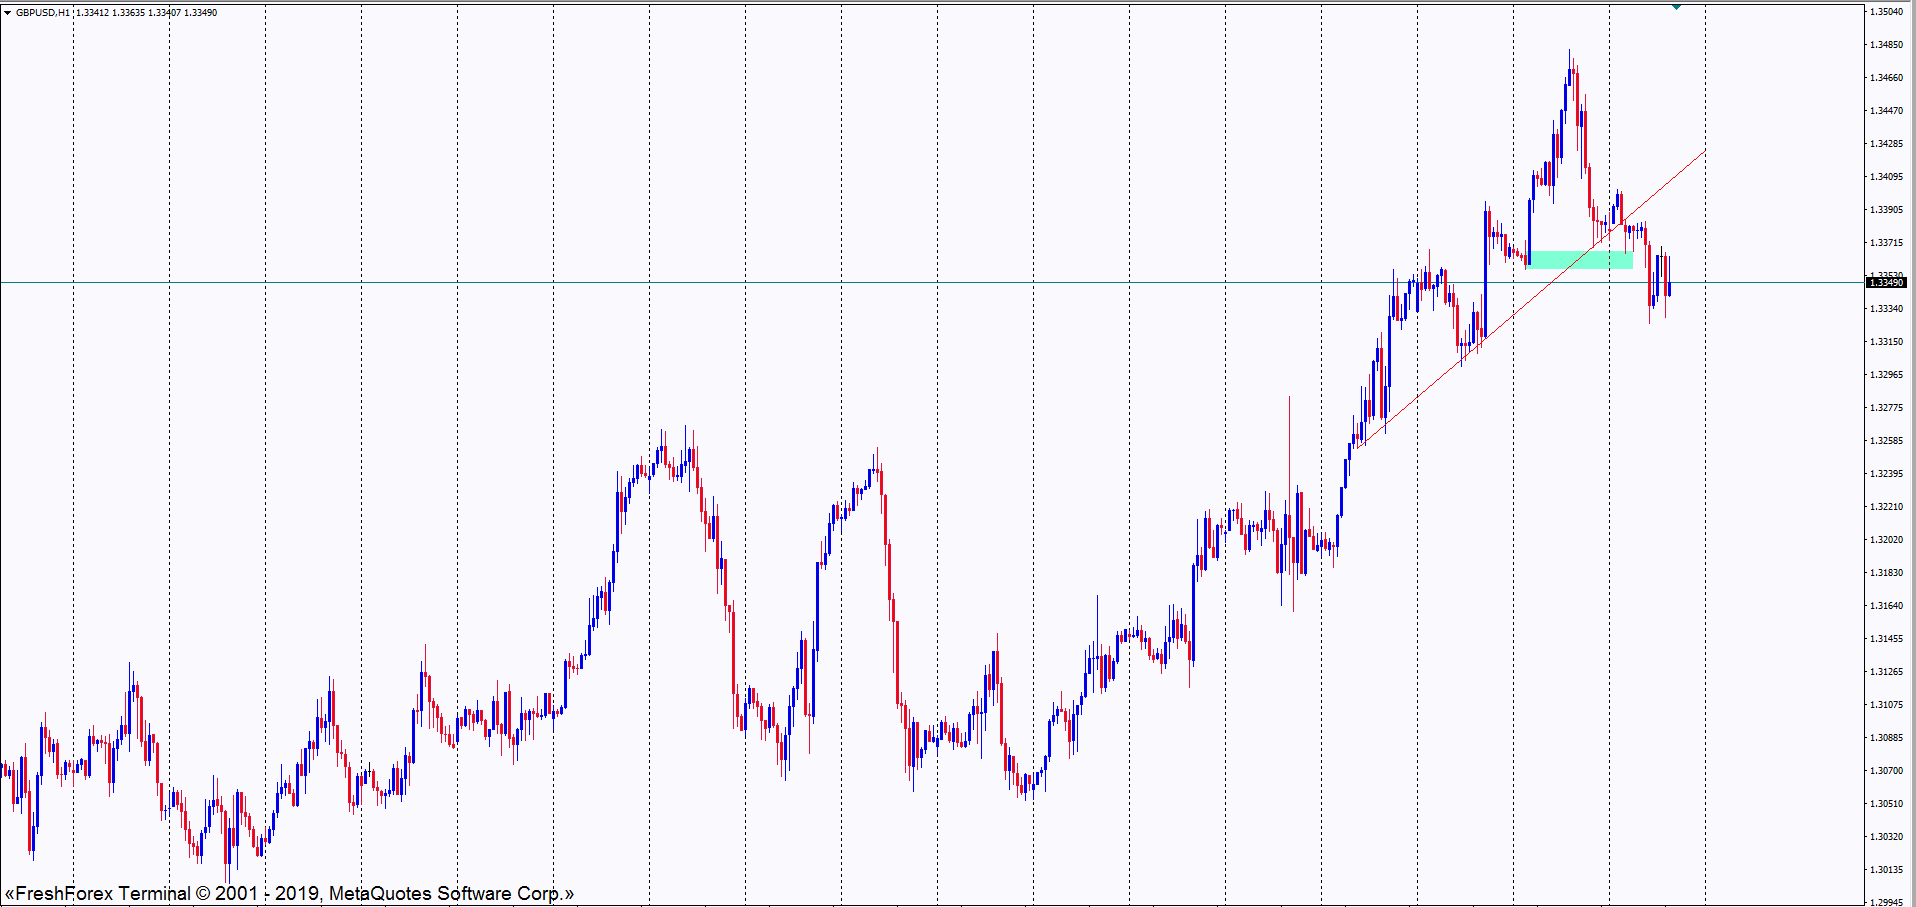Click the 1.35040 label on the price scale
1916x907 pixels.
tap(1886, 12)
